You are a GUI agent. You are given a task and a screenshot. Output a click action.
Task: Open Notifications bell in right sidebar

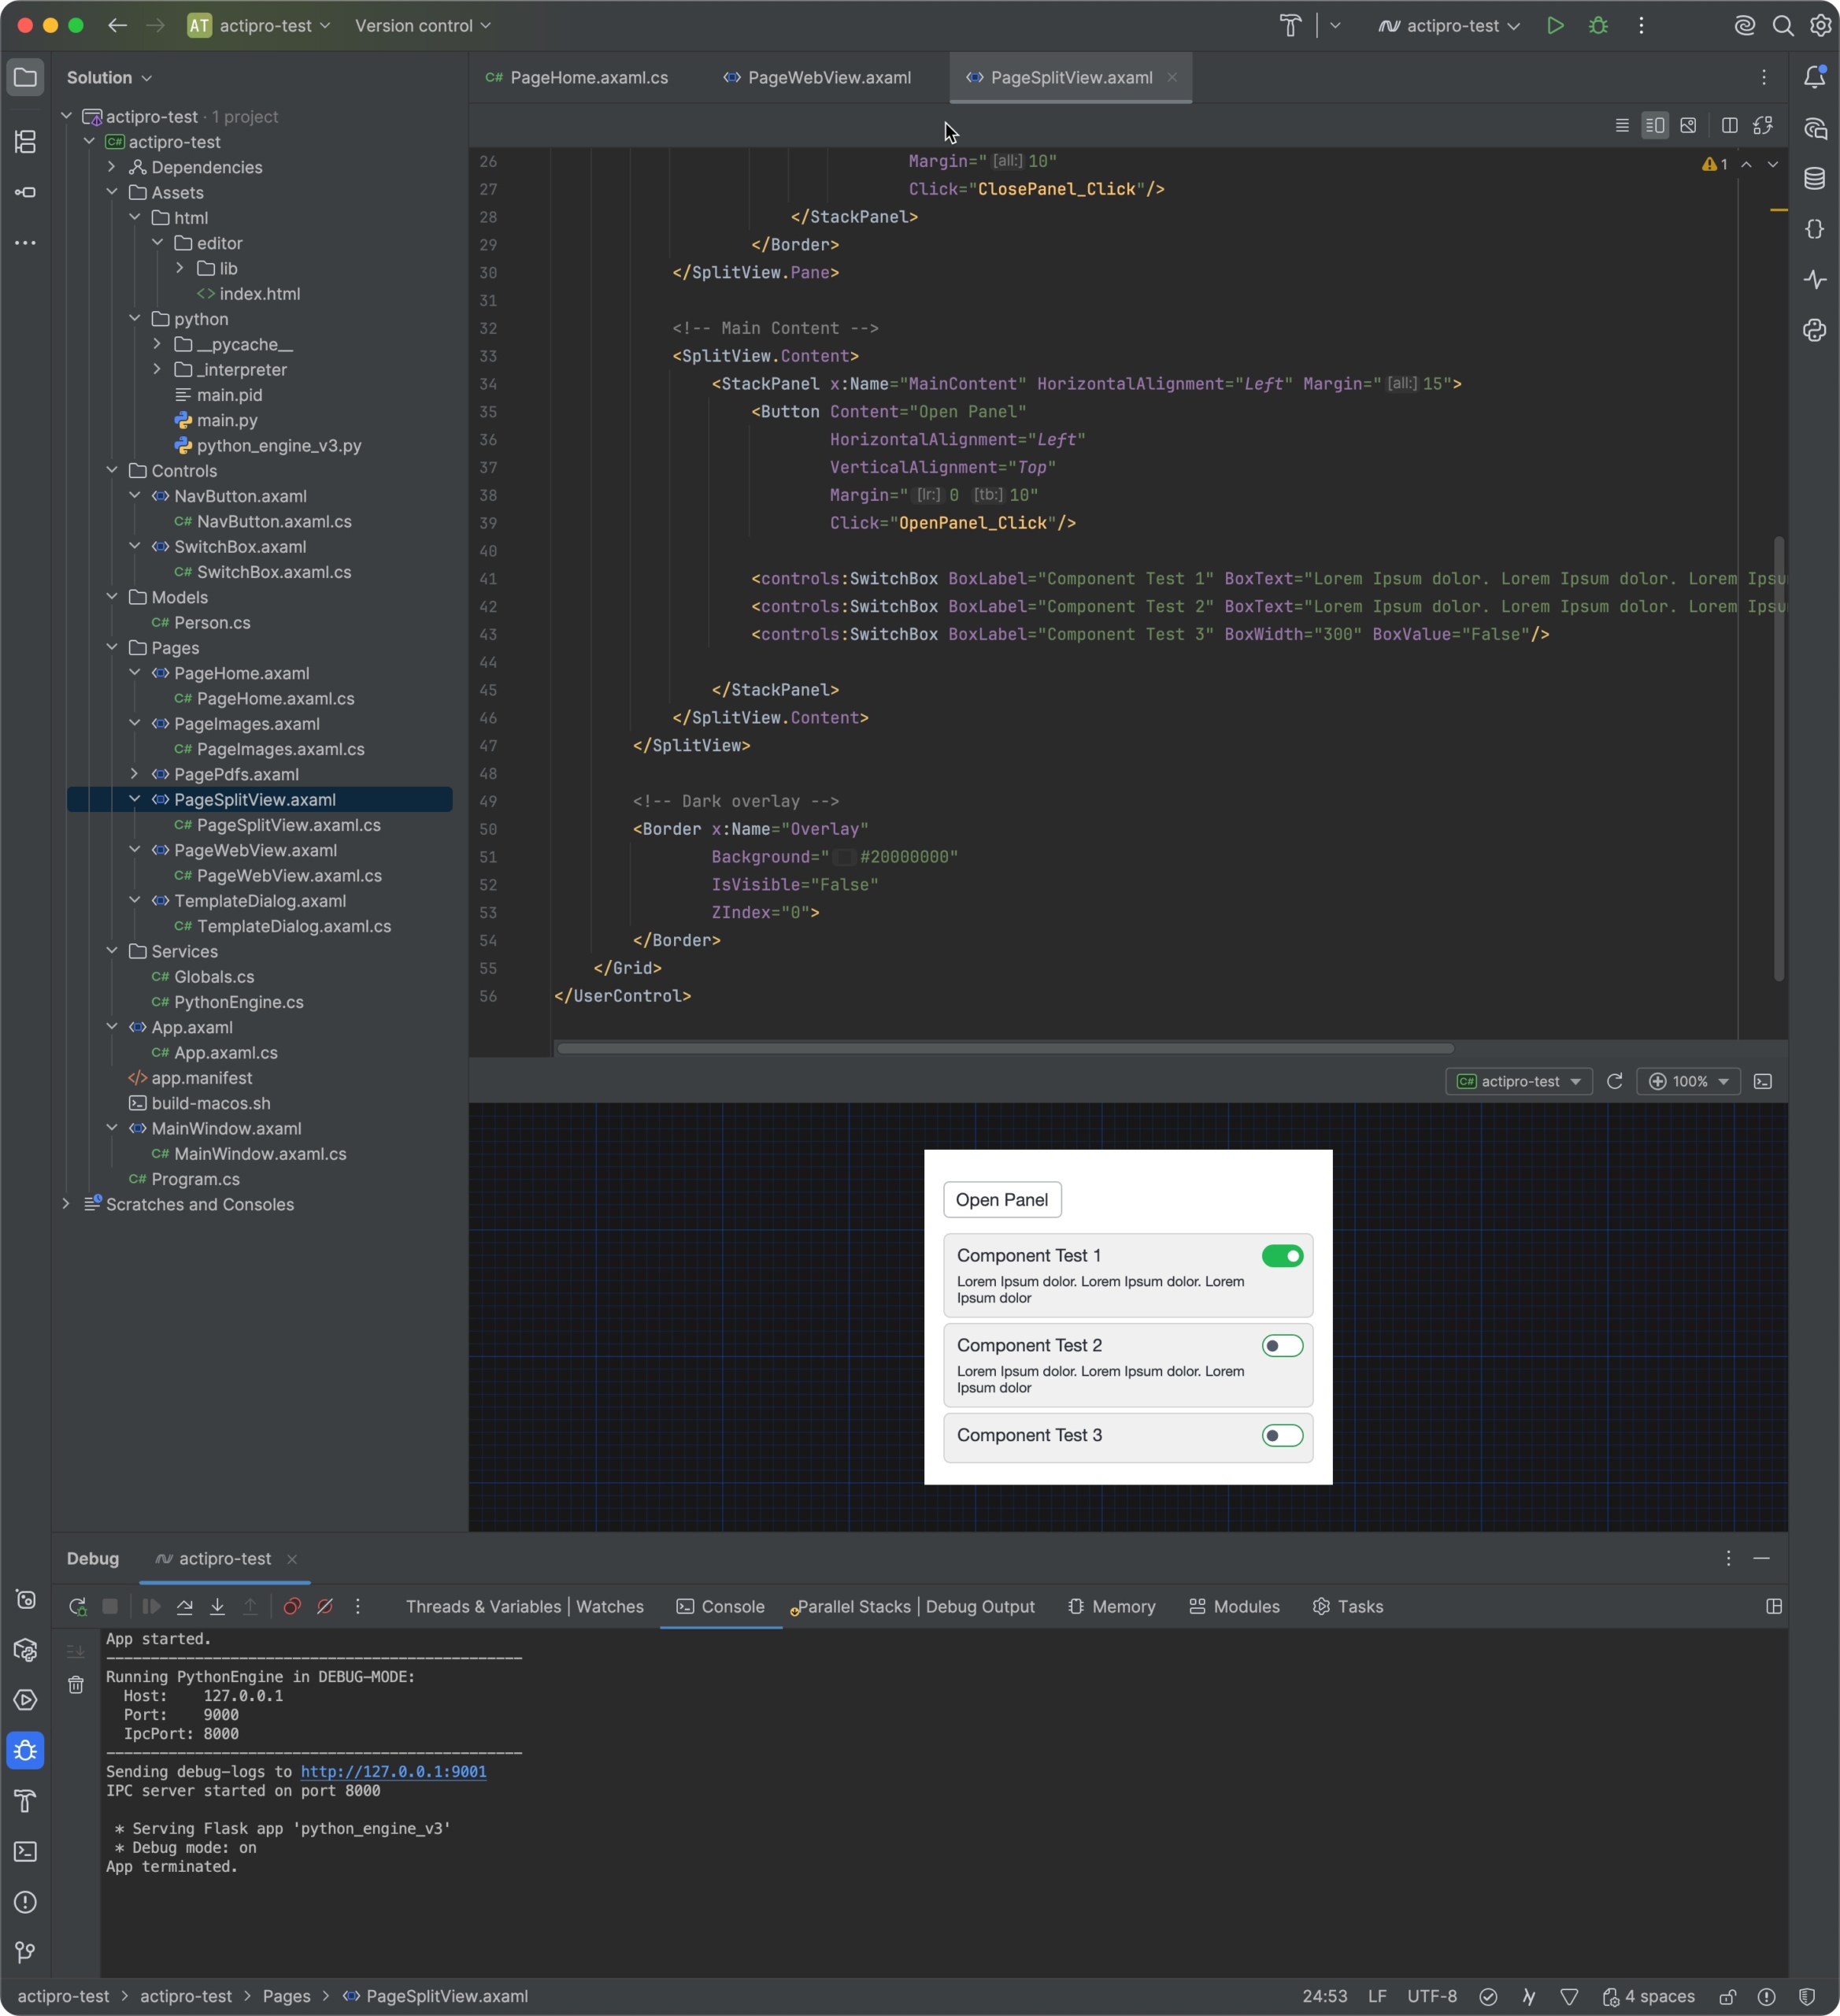pos(1815,77)
